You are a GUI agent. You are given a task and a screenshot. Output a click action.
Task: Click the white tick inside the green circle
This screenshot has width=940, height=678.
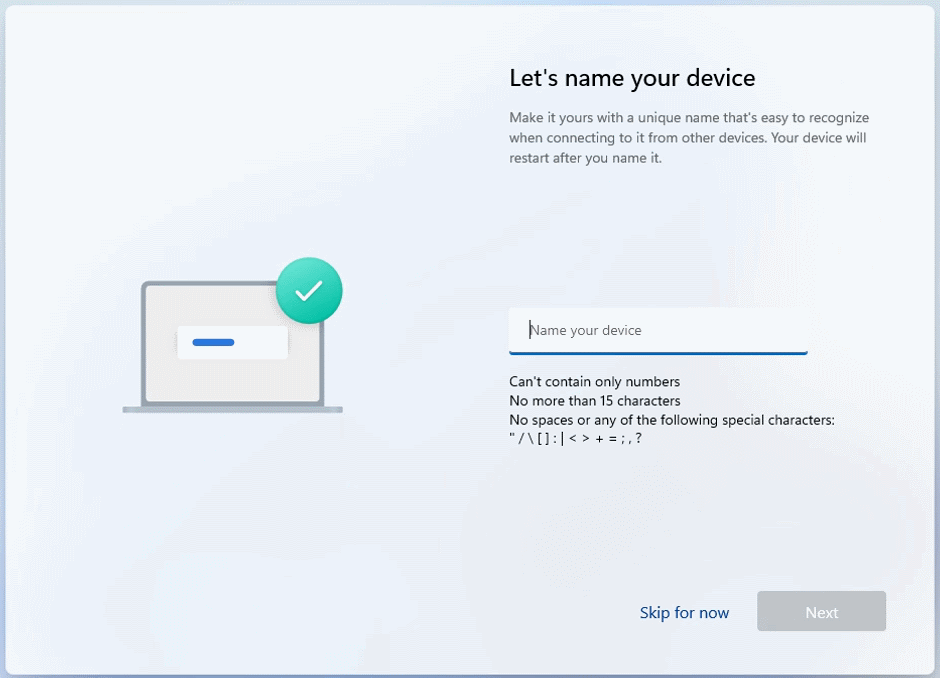tap(309, 290)
